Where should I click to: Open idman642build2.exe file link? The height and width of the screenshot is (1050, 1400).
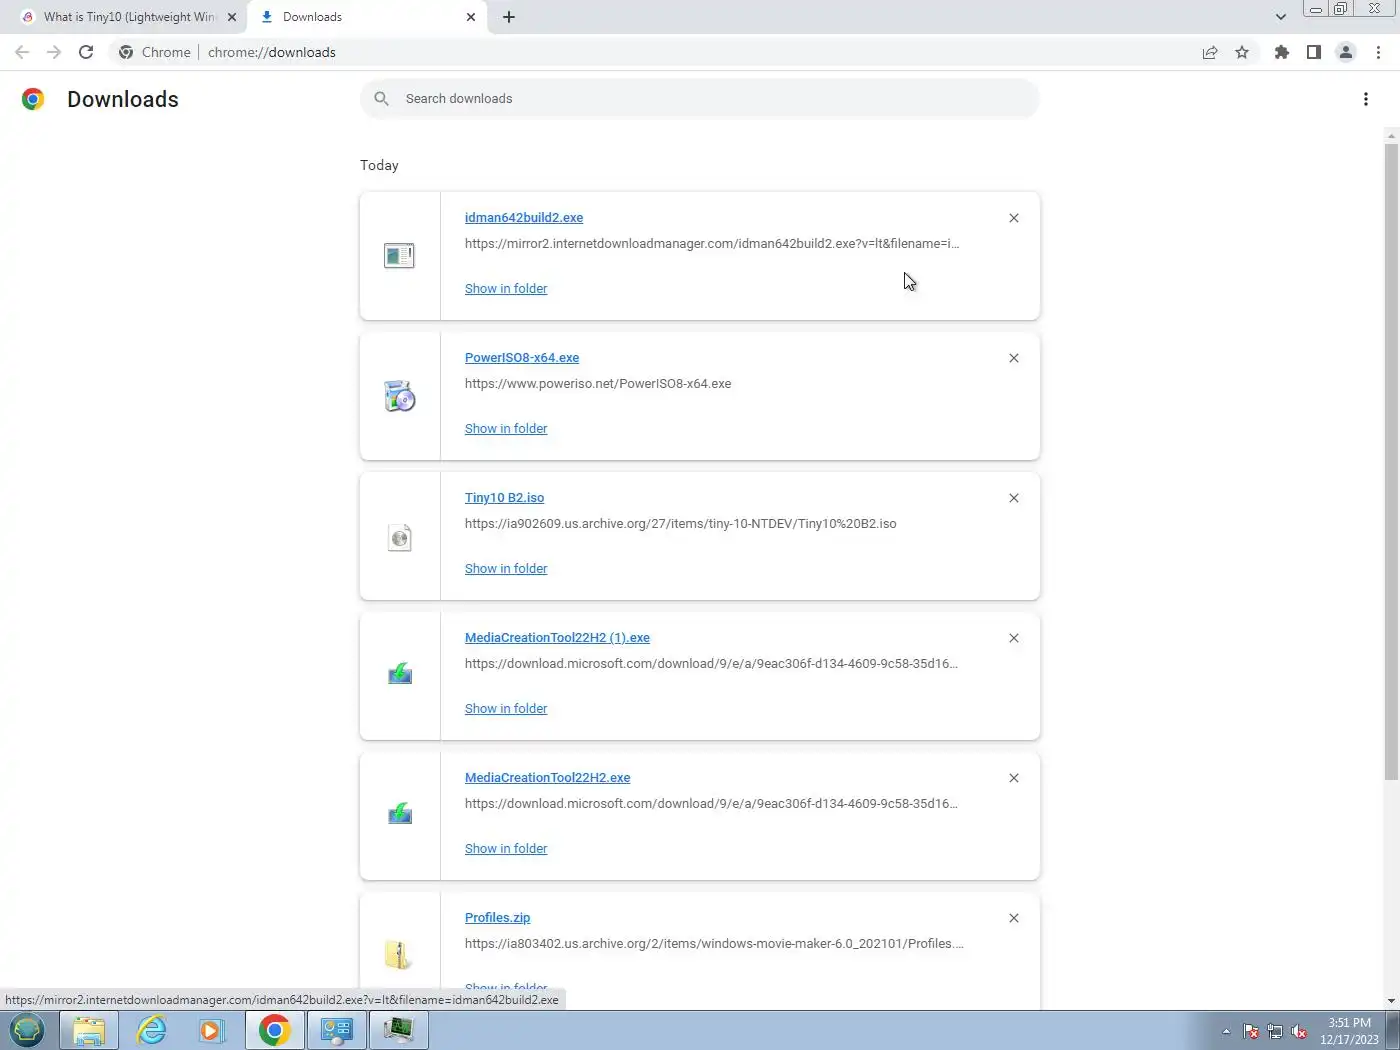(x=524, y=217)
